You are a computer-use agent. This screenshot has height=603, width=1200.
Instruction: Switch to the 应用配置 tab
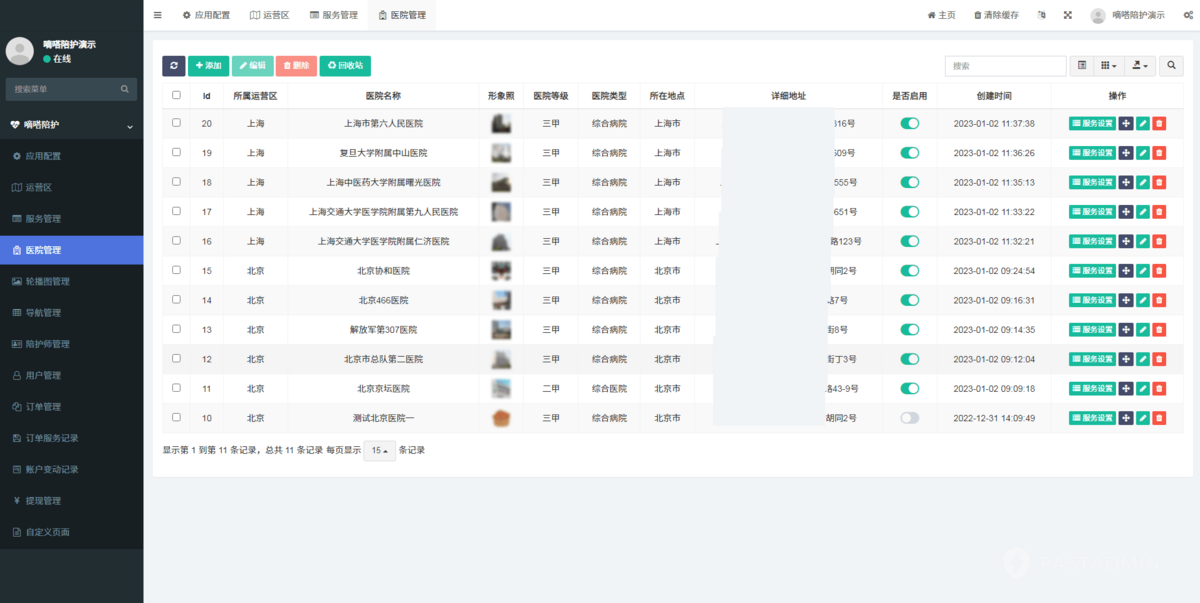point(206,15)
